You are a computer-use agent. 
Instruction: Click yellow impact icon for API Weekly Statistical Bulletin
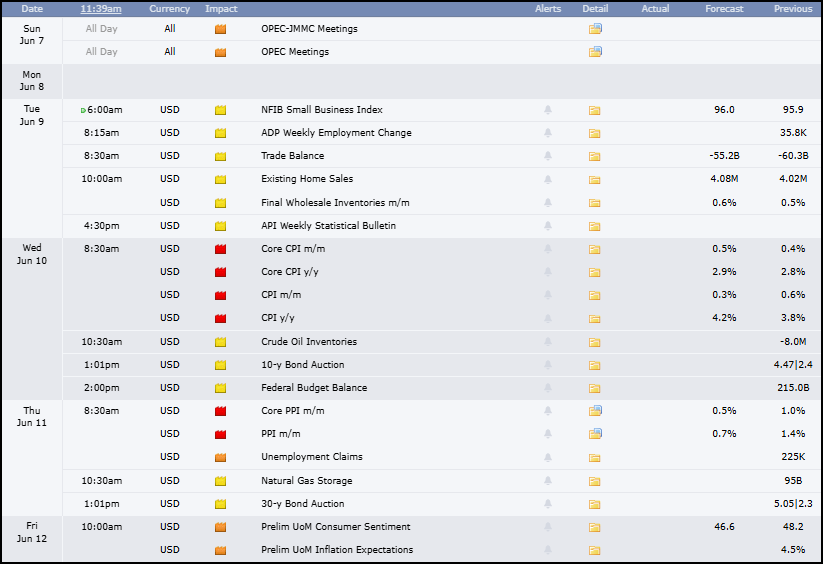[220, 226]
